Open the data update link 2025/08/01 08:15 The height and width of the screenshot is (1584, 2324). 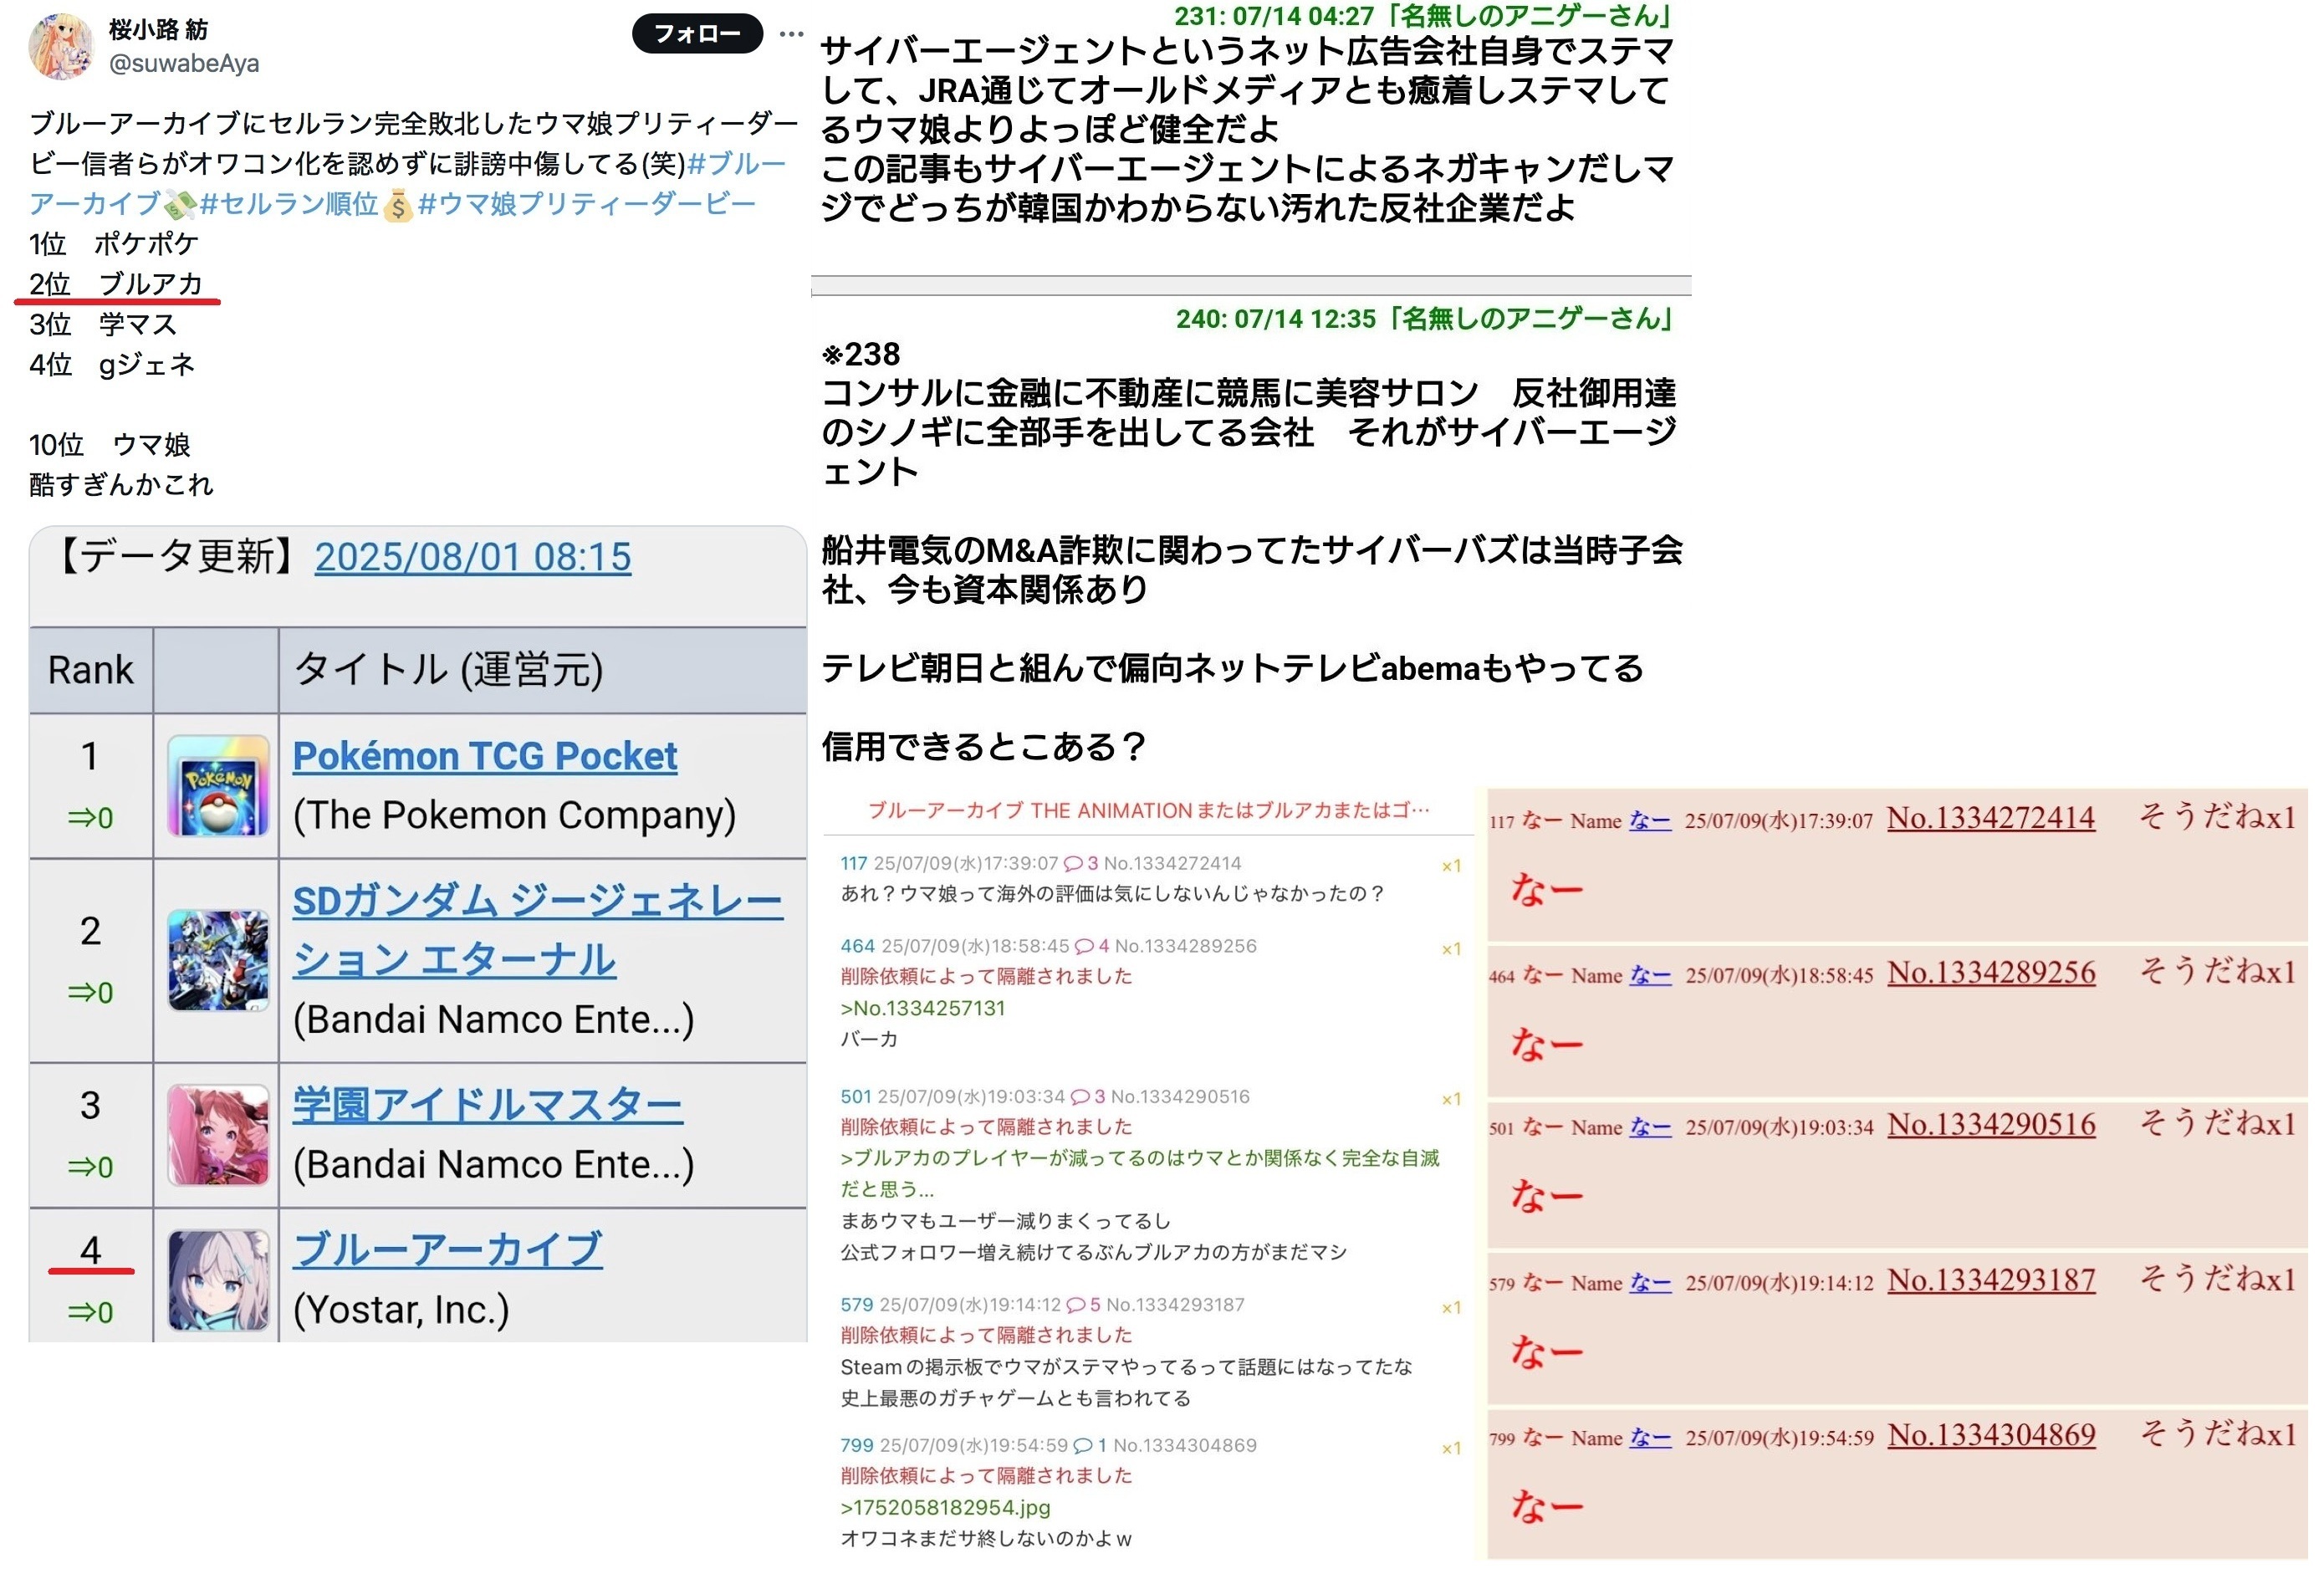click(473, 557)
